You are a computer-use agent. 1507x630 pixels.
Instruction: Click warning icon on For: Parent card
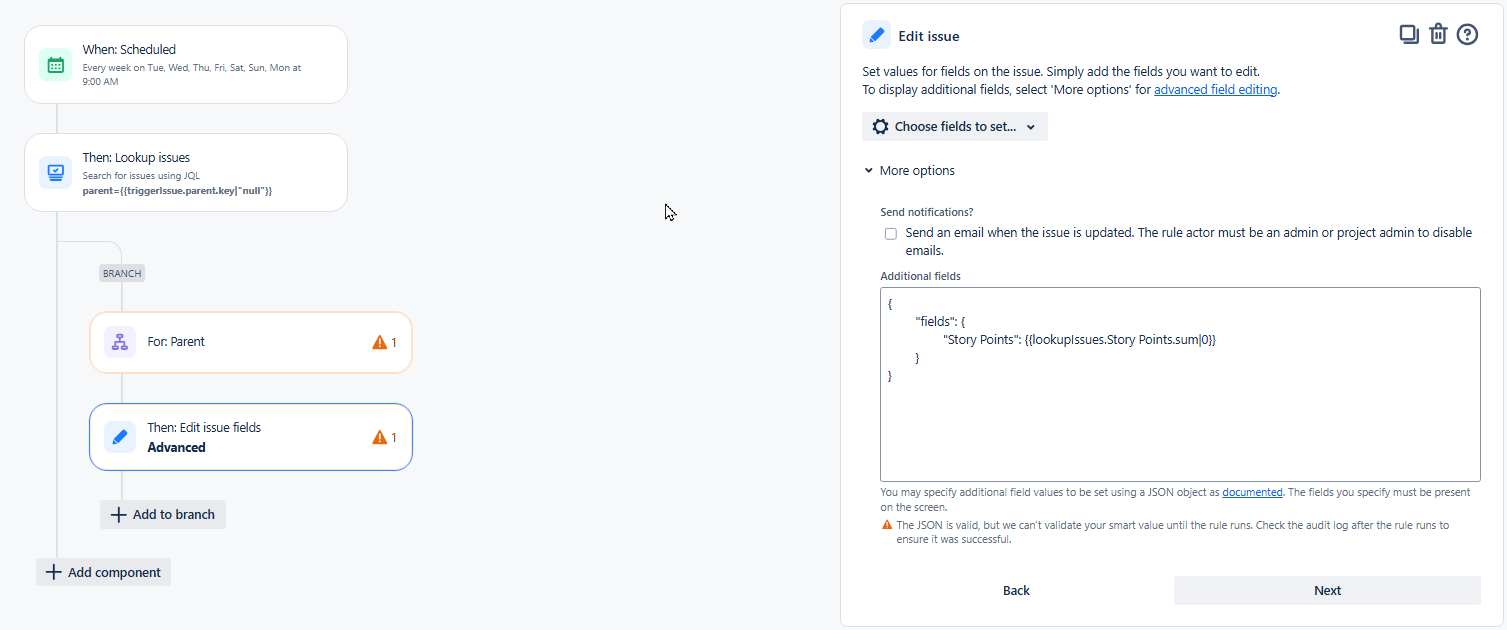pyautogui.click(x=379, y=342)
